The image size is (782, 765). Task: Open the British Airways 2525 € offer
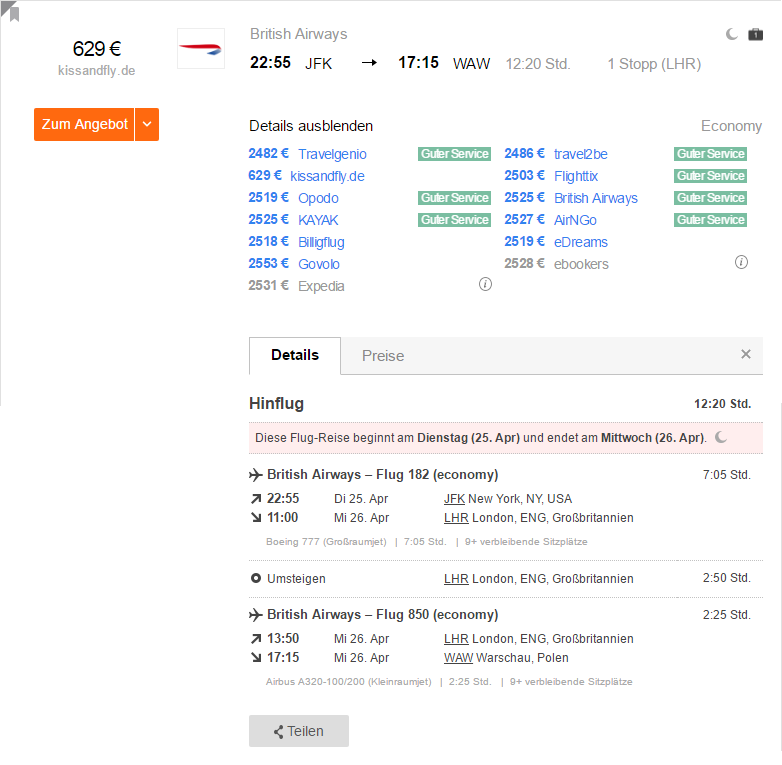click(x=571, y=198)
